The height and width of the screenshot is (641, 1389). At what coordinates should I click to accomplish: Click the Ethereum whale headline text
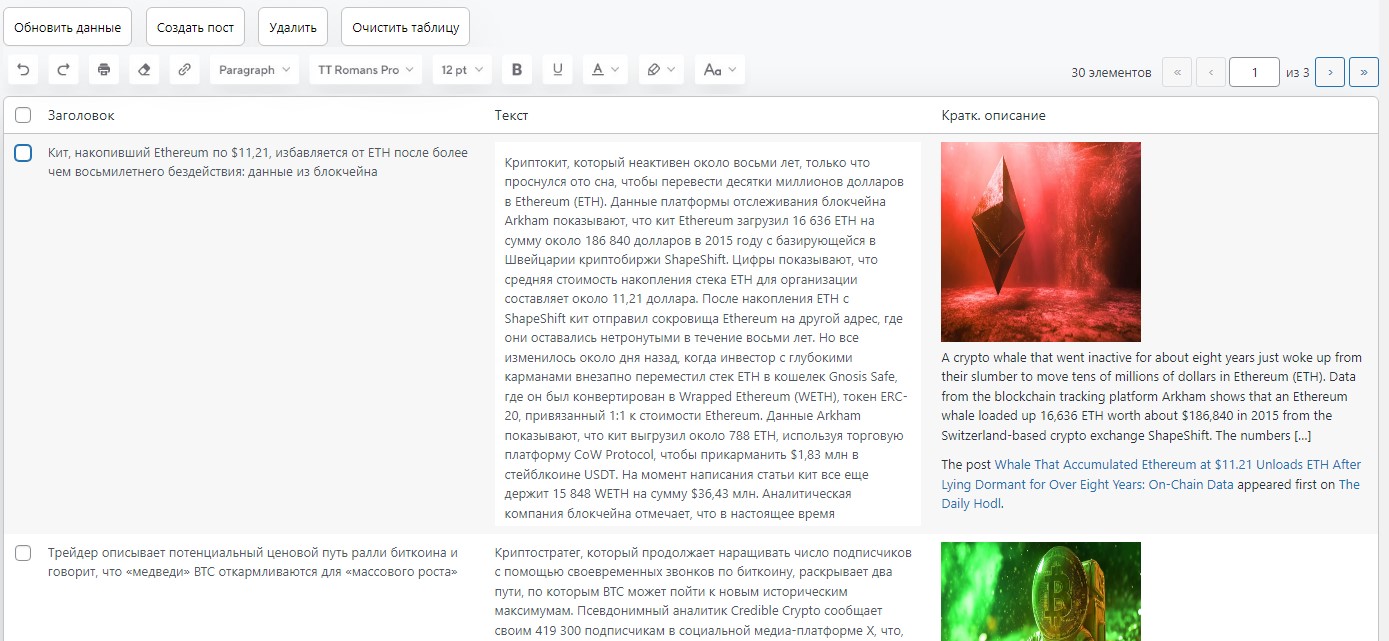tap(258, 162)
